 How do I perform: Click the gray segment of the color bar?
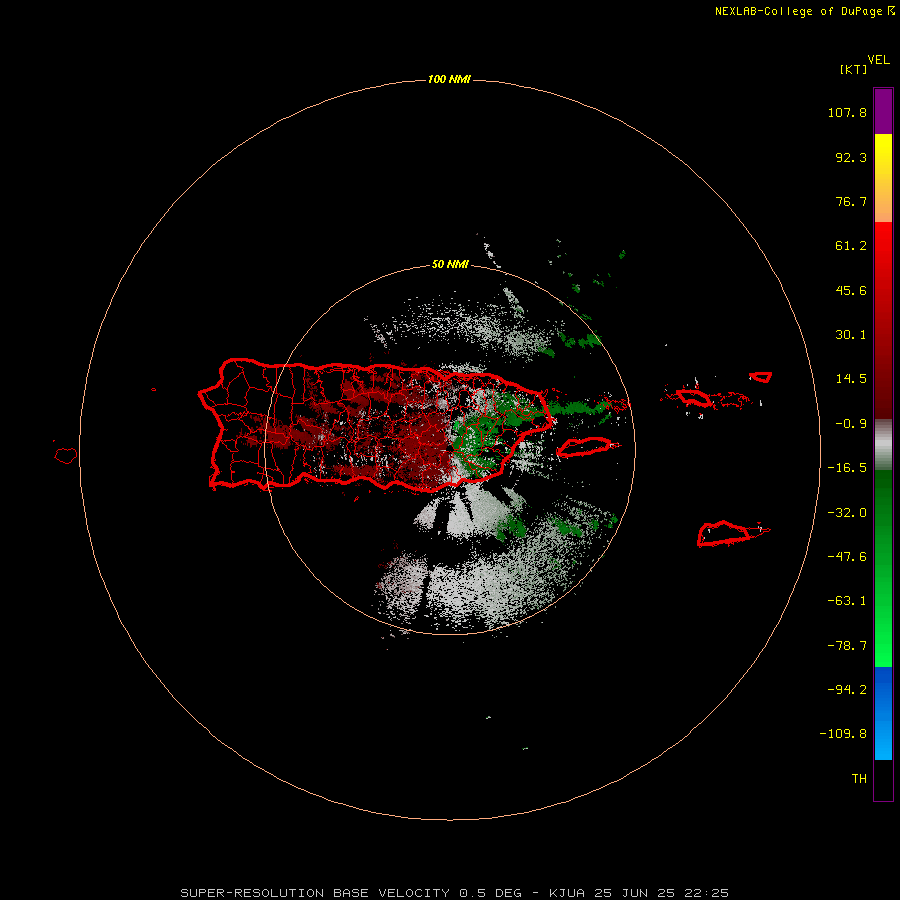point(883,444)
